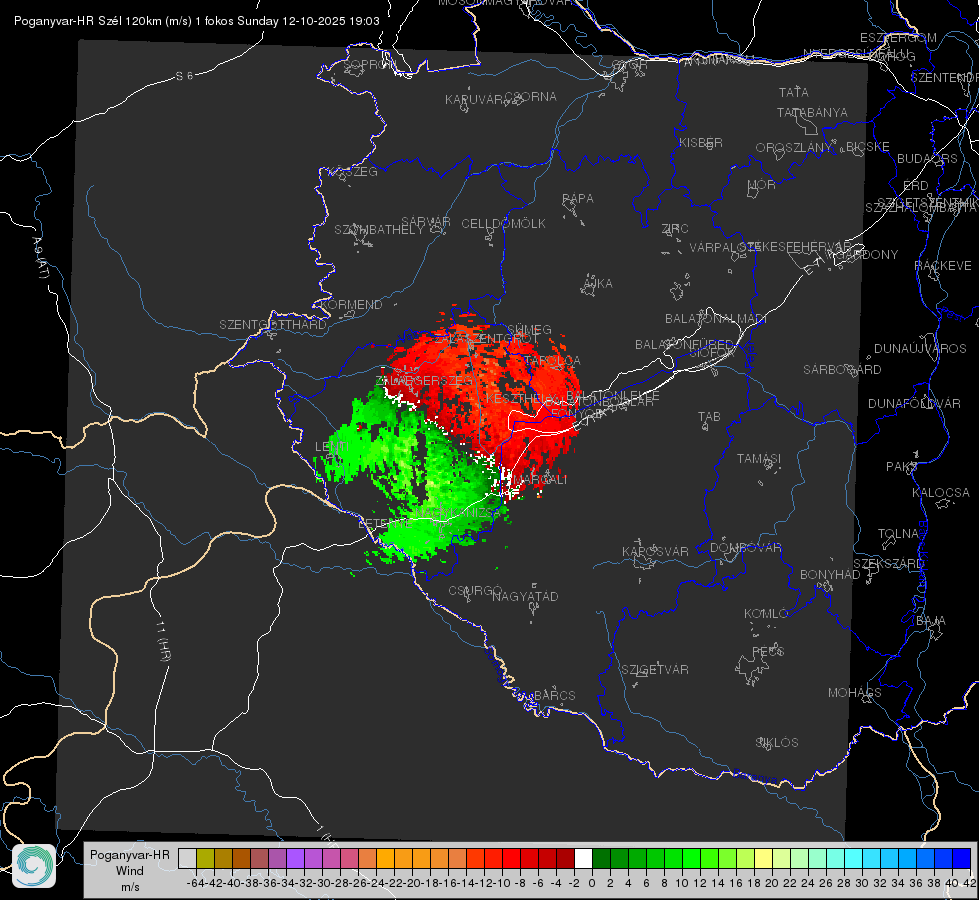Click the KOMLÓ city label
The width and height of the screenshot is (979, 900).
point(766,614)
